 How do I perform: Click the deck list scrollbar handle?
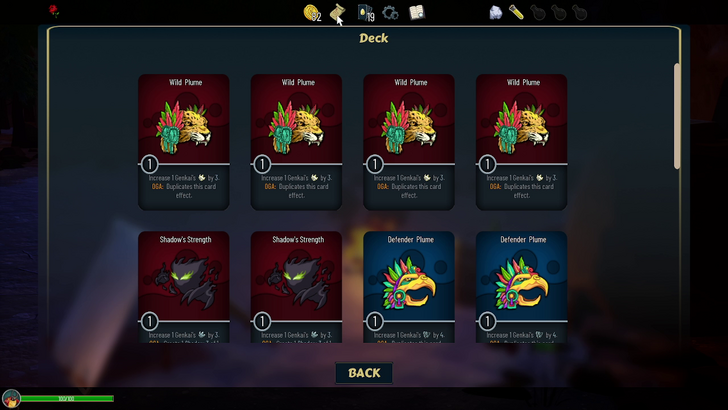677,116
